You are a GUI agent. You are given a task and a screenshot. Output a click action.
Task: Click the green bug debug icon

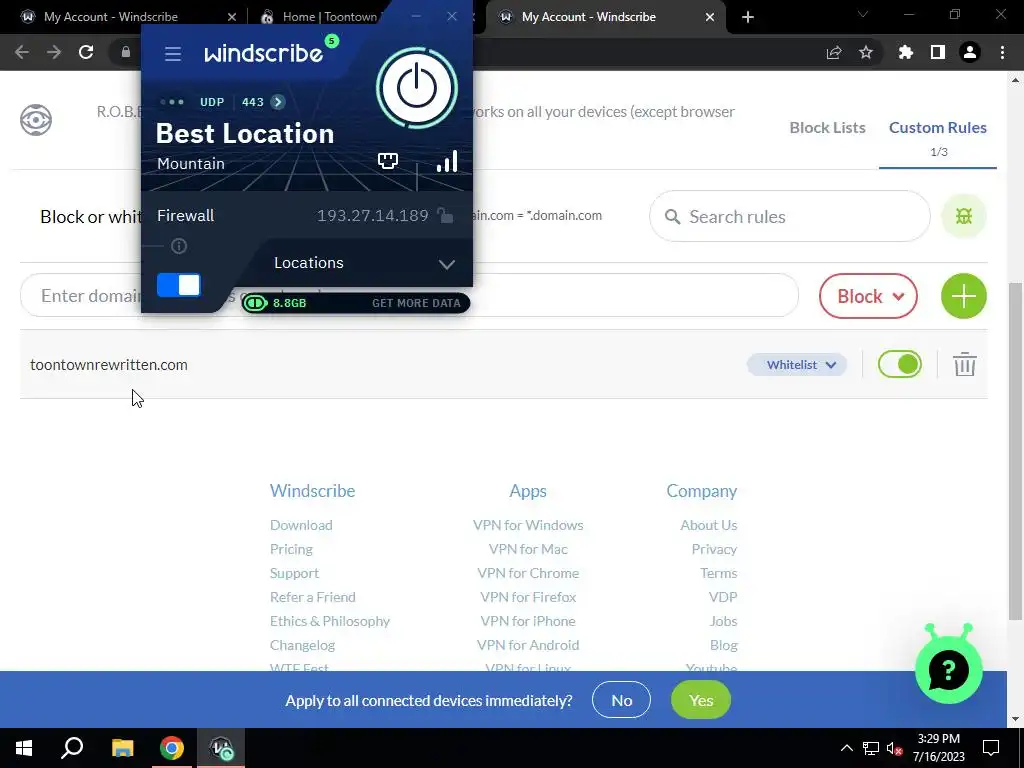964,216
